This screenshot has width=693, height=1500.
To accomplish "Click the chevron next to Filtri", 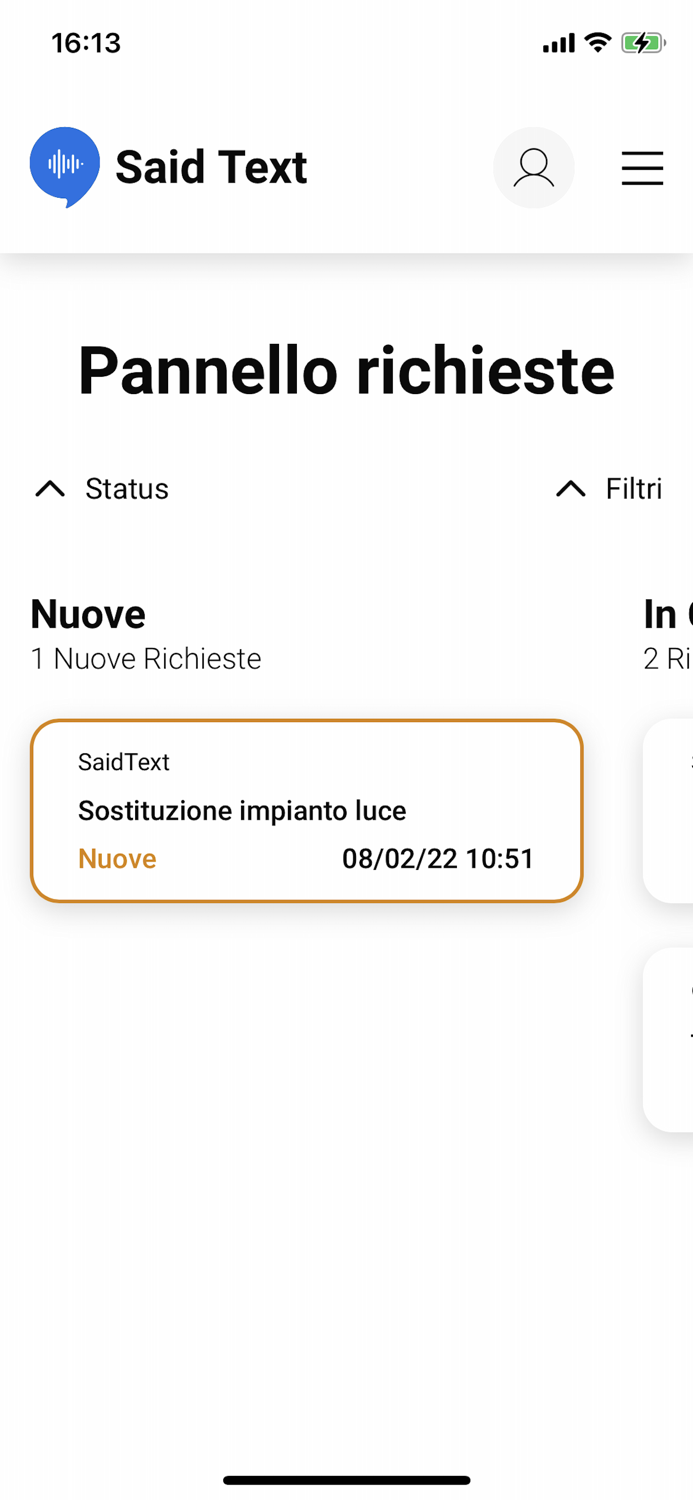I will (x=570, y=489).
